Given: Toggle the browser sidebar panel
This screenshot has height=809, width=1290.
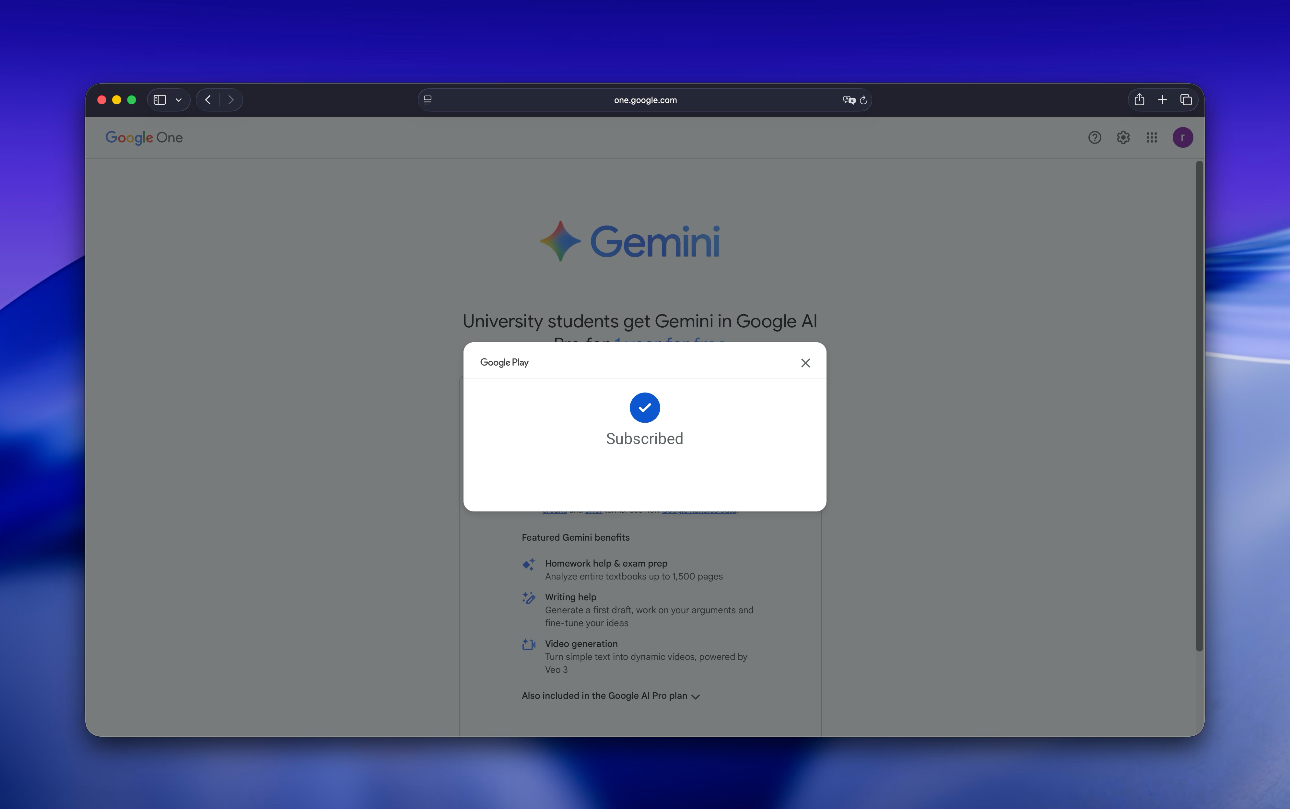Looking at the screenshot, I should coord(159,100).
